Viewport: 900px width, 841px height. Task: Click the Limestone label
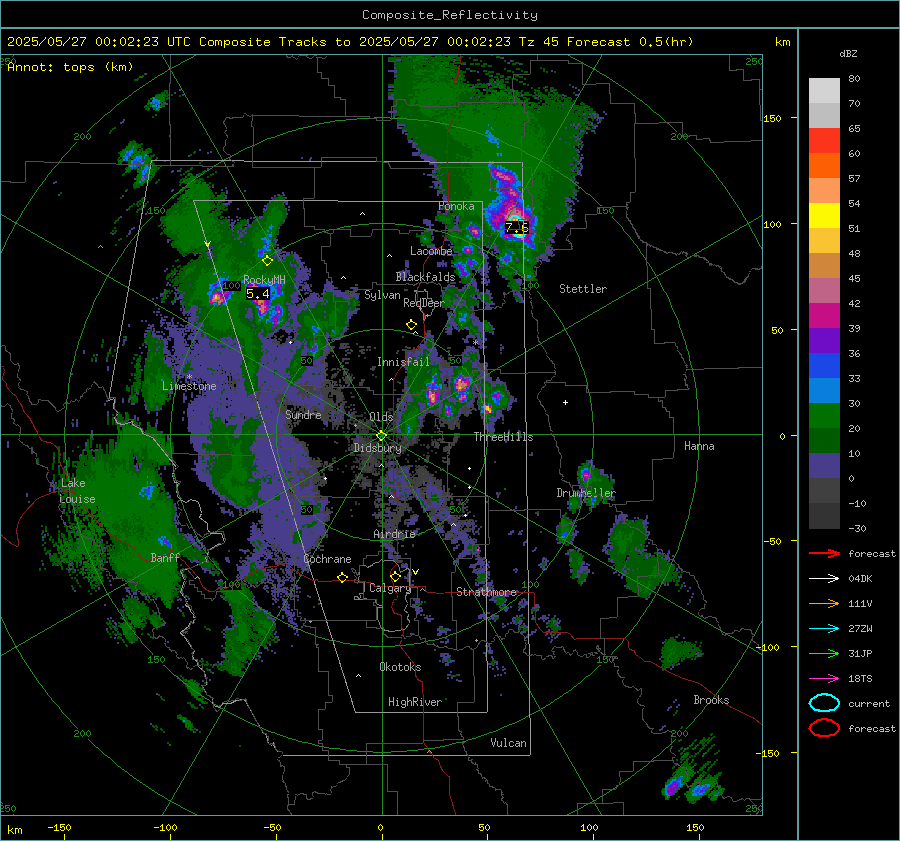click(x=189, y=386)
